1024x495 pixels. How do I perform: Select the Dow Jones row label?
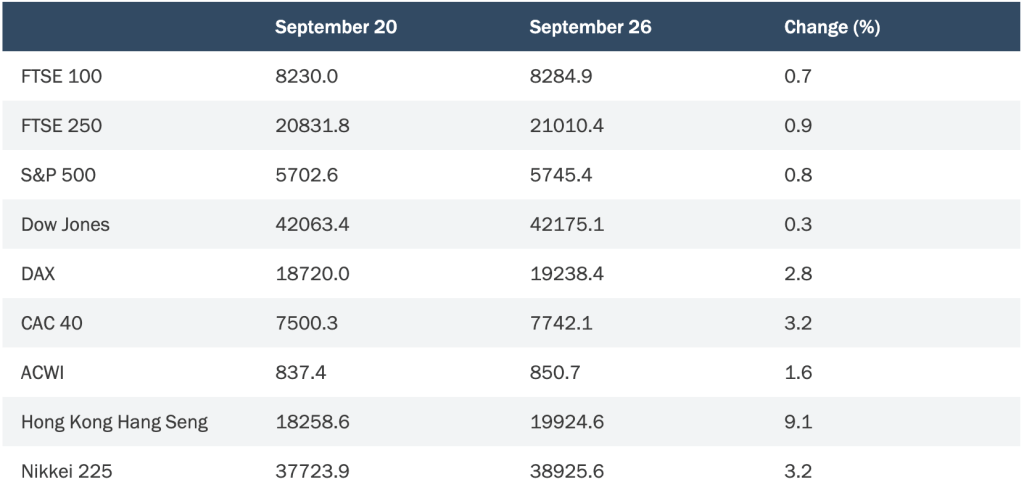tap(65, 225)
